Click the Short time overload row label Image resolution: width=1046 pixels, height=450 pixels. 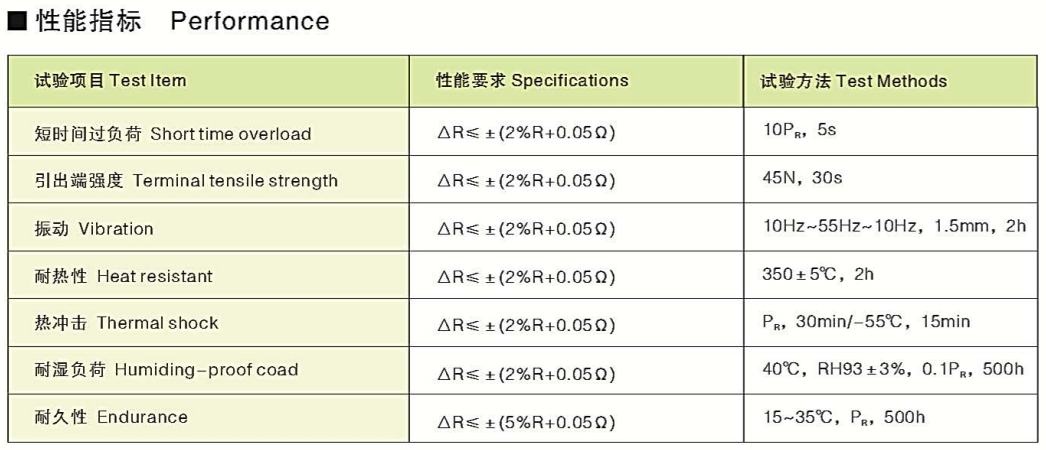click(172, 134)
